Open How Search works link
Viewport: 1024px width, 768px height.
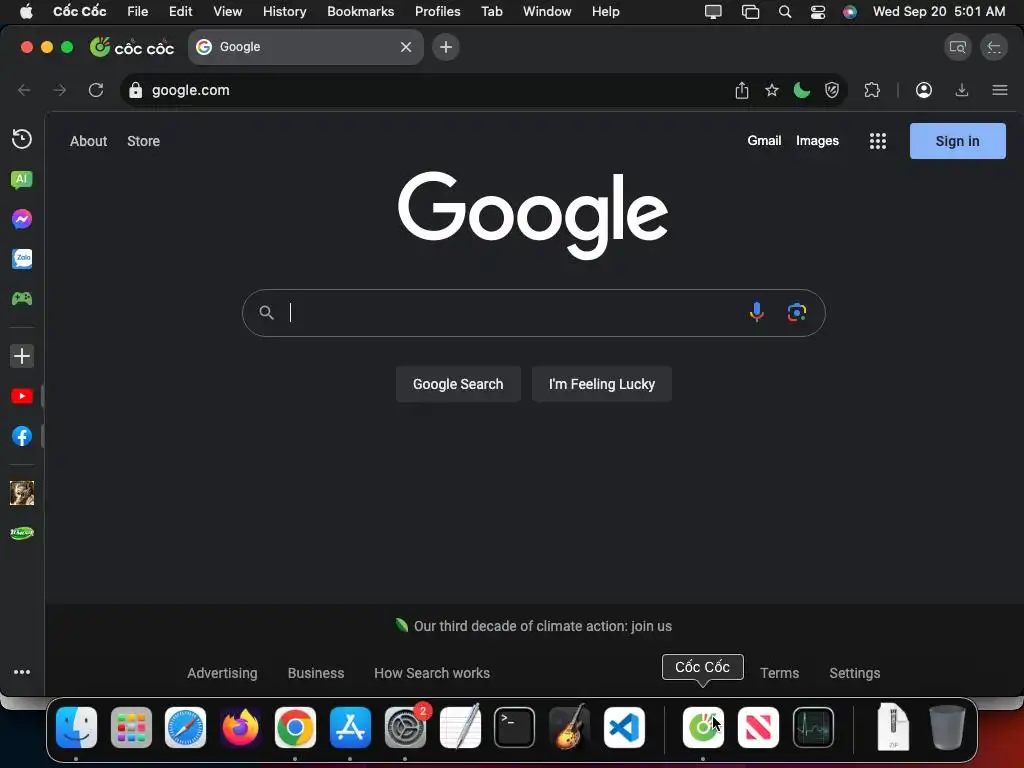pos(432,673)
